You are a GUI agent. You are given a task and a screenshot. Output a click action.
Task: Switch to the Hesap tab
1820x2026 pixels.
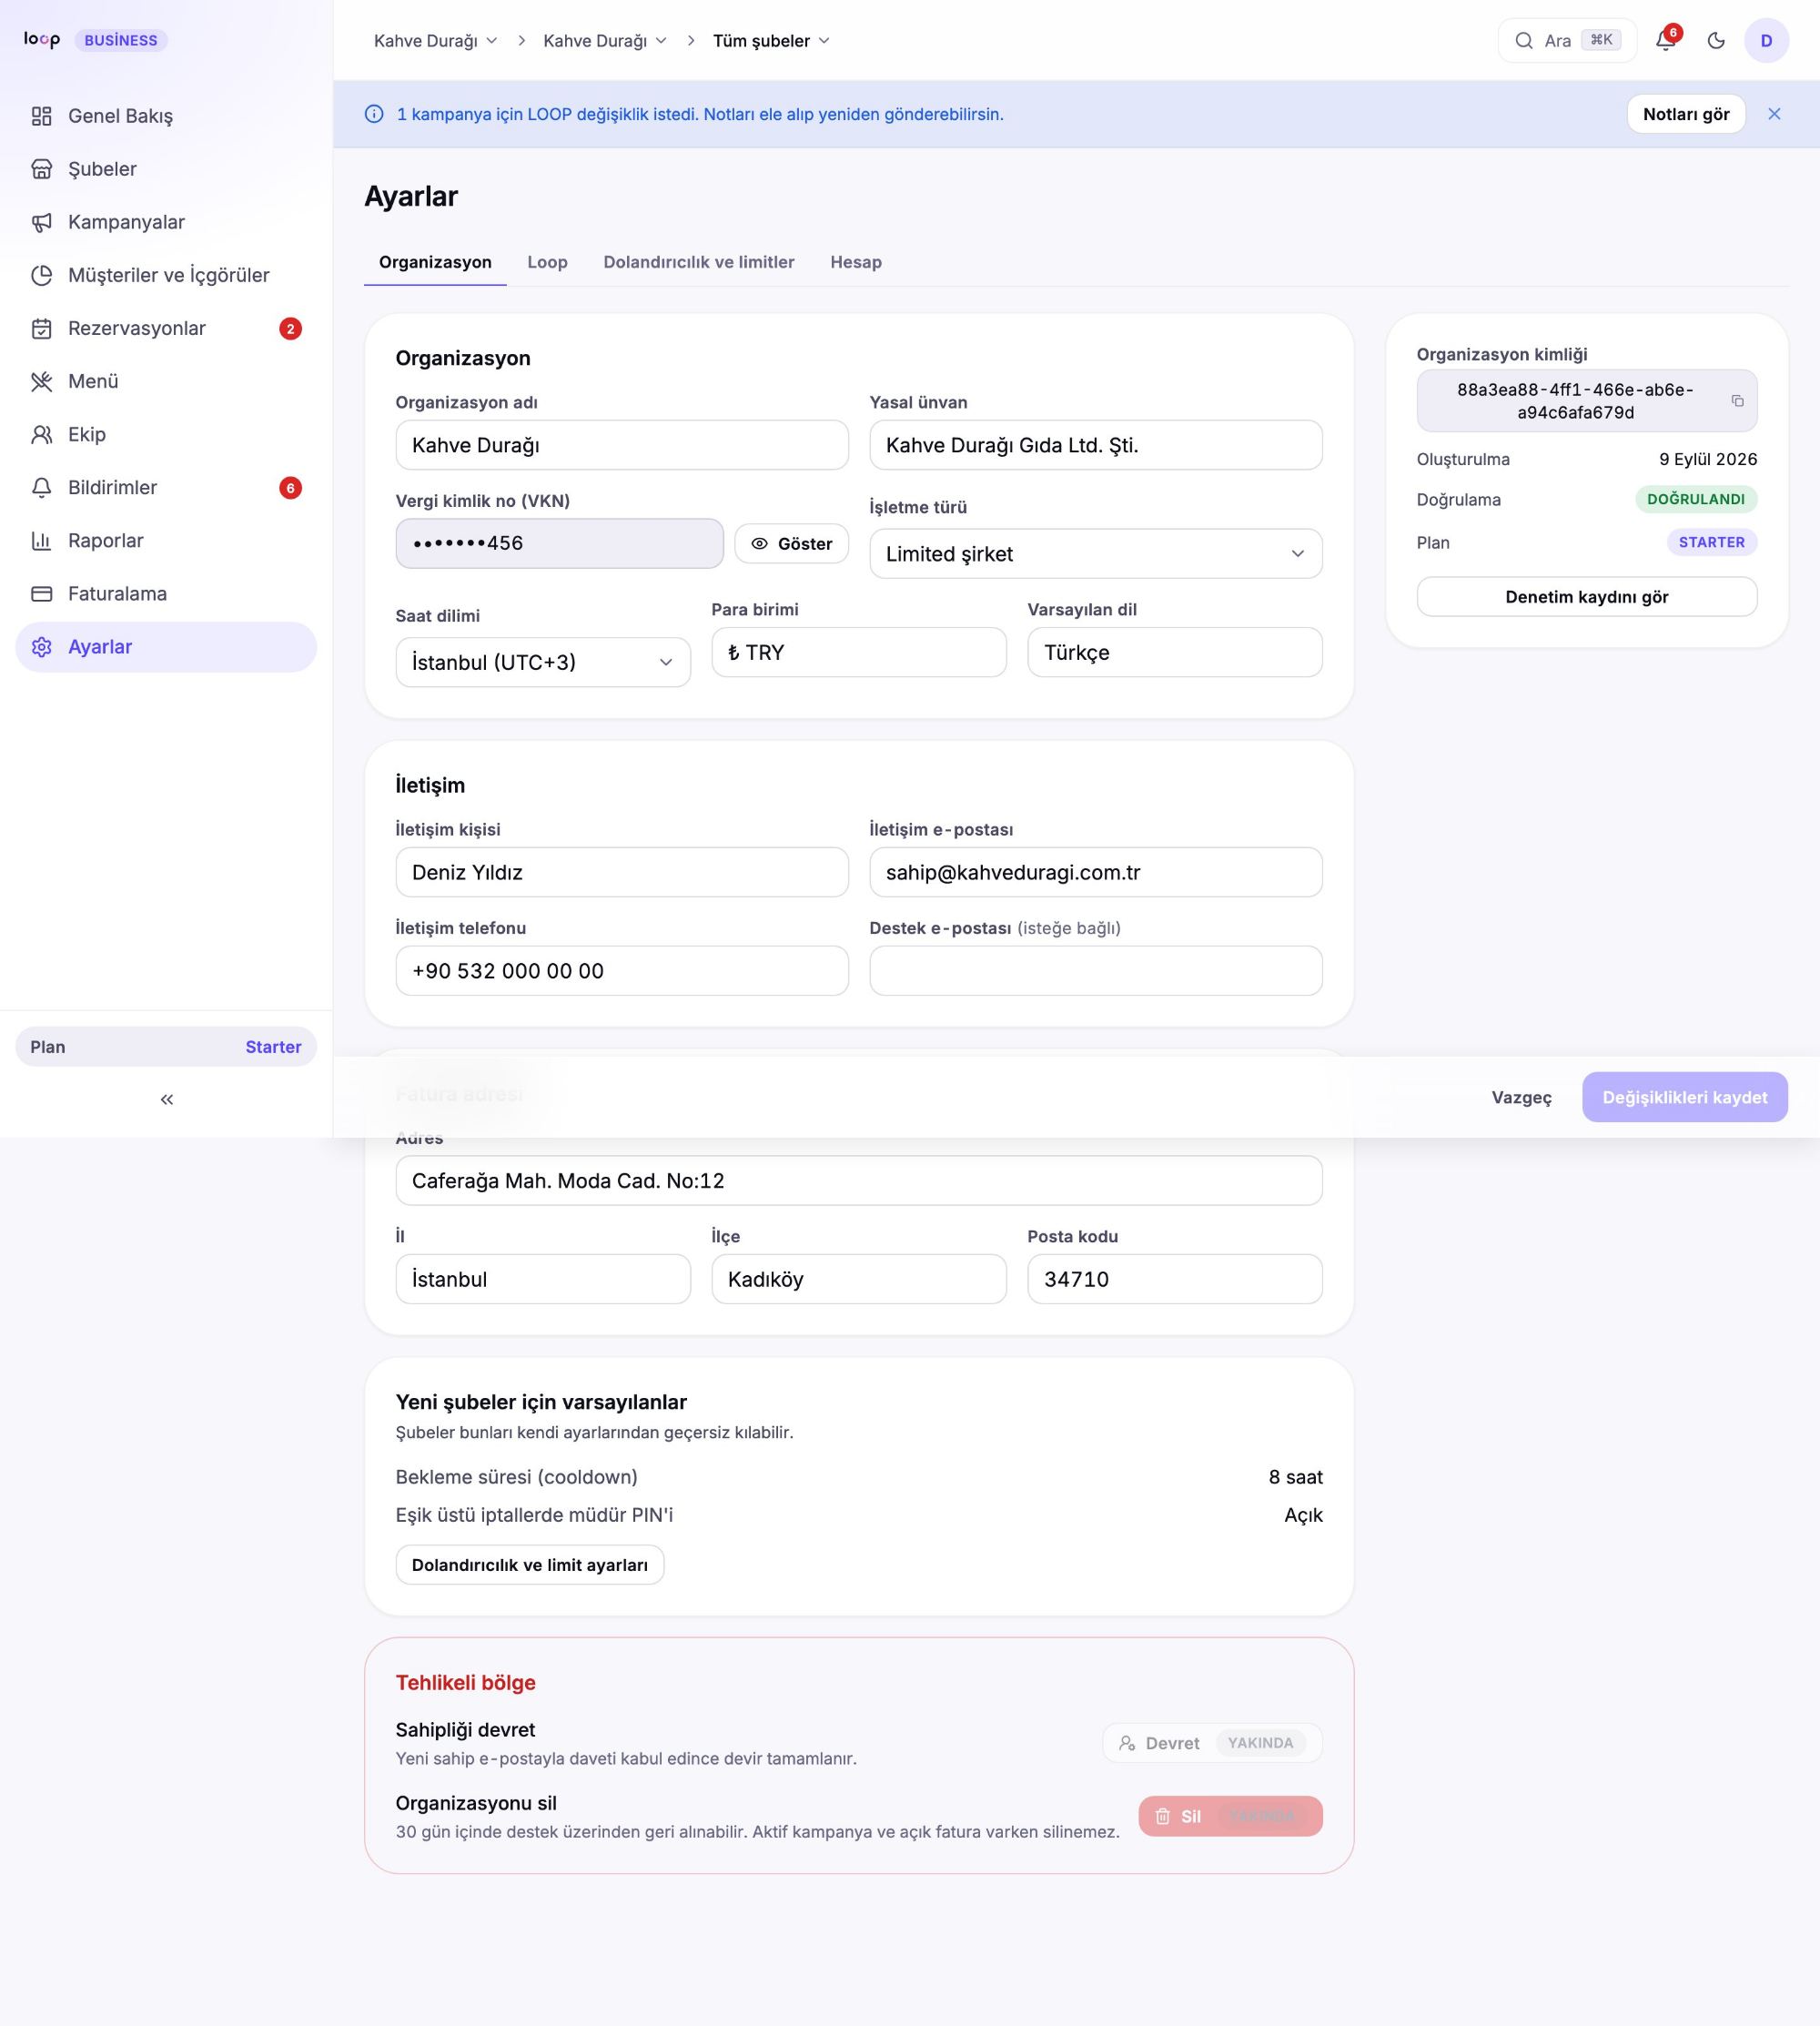click(x=856, y=262)
